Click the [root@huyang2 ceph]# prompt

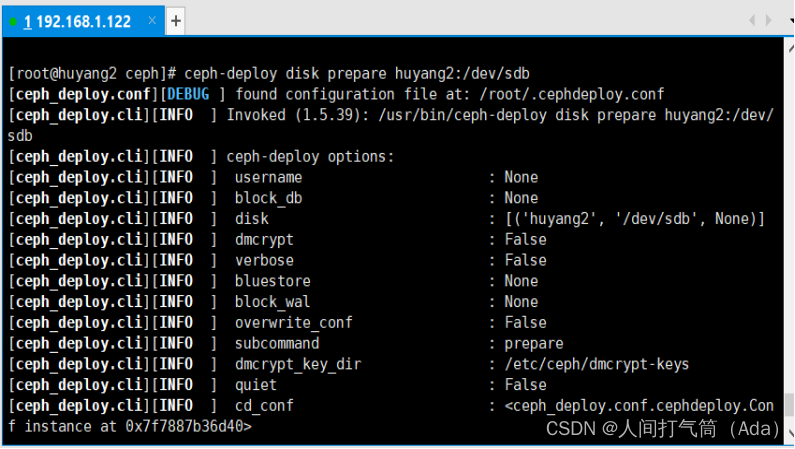[92, 74]
